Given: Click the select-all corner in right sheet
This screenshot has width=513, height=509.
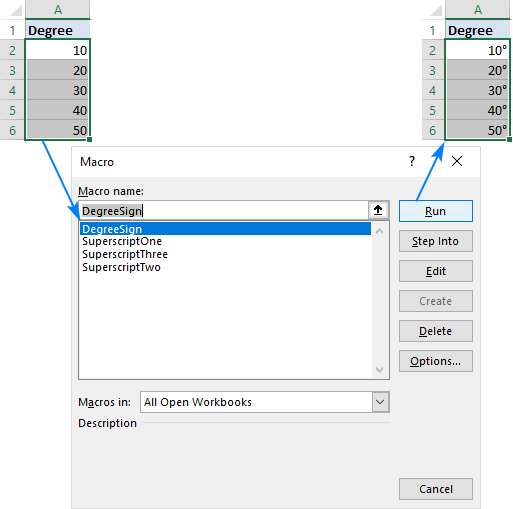Looking at the screenshot, I should pos(436,10).
